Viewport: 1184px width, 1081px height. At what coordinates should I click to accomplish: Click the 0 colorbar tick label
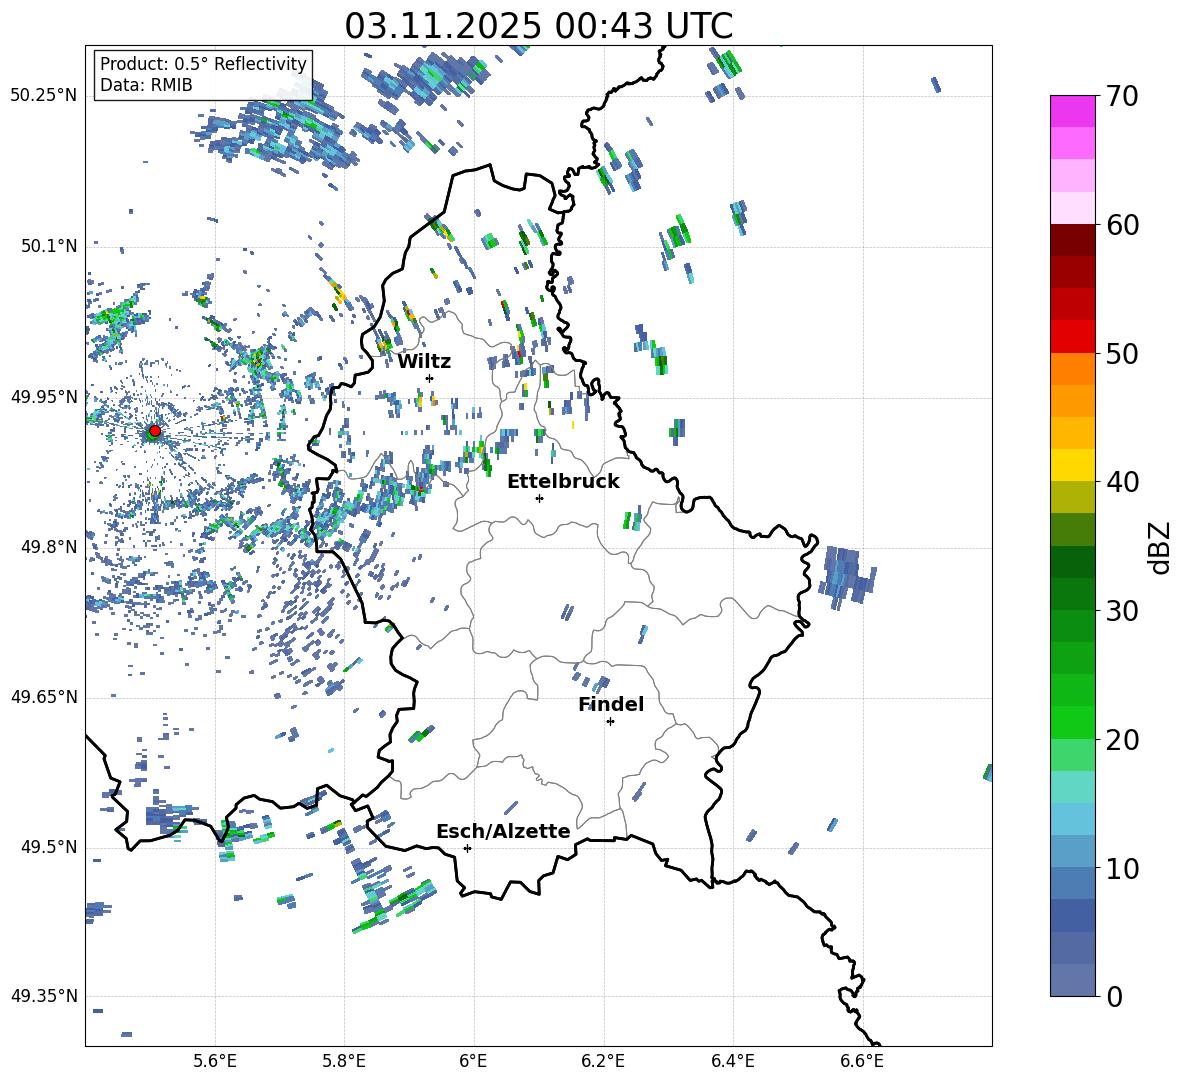pyautogui.click(x=1114, y=996)
